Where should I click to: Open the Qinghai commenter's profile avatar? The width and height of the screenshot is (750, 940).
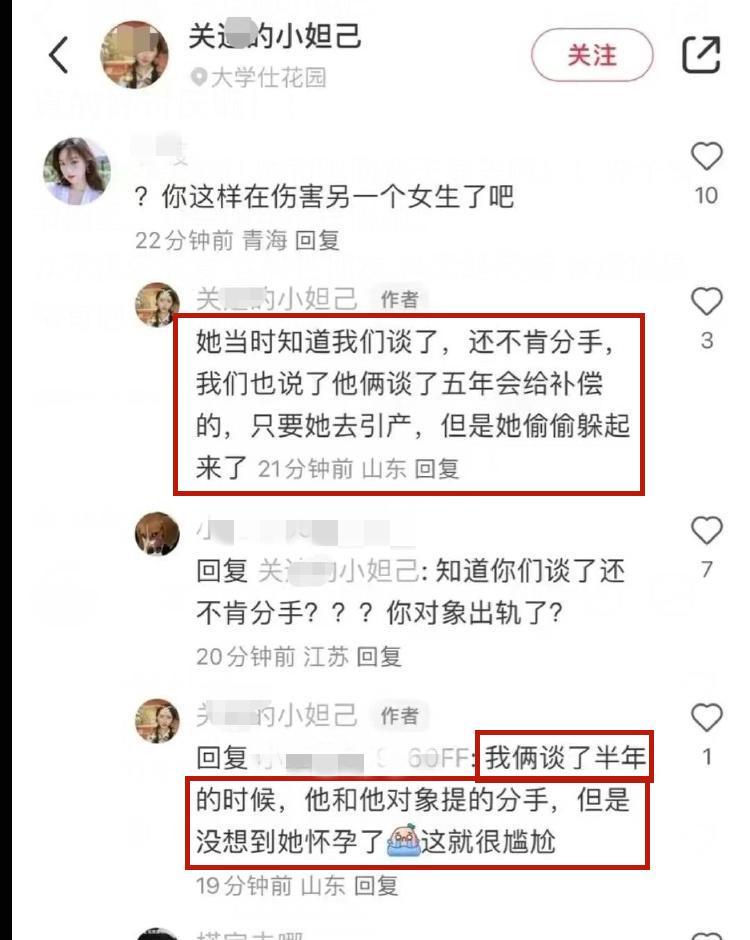[x=77, y=171]
